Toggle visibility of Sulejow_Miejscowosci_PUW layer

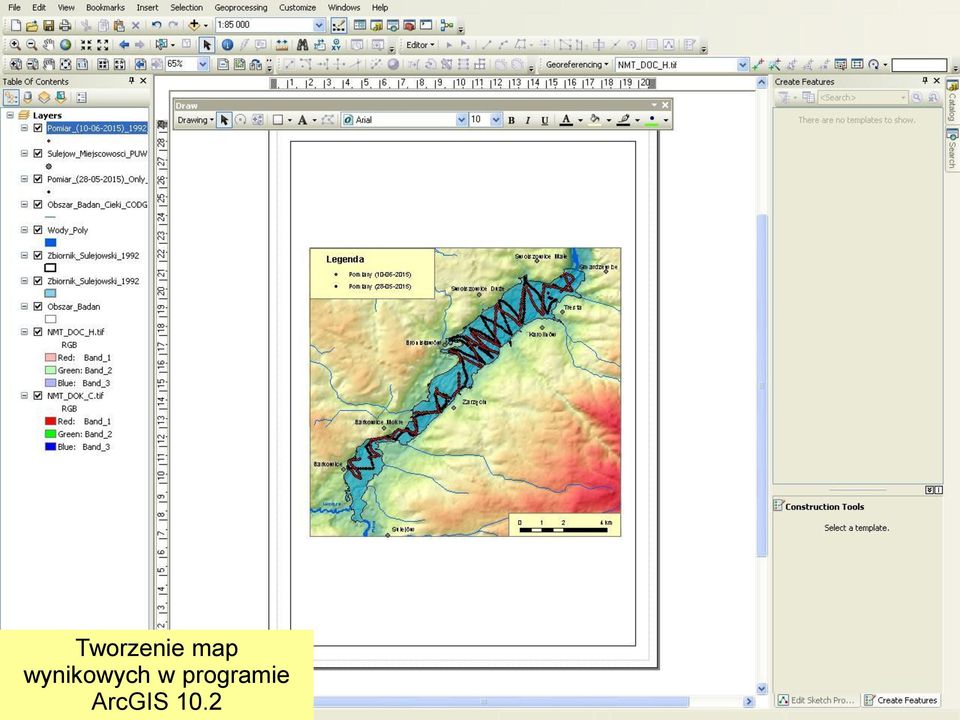click(38, 154)
